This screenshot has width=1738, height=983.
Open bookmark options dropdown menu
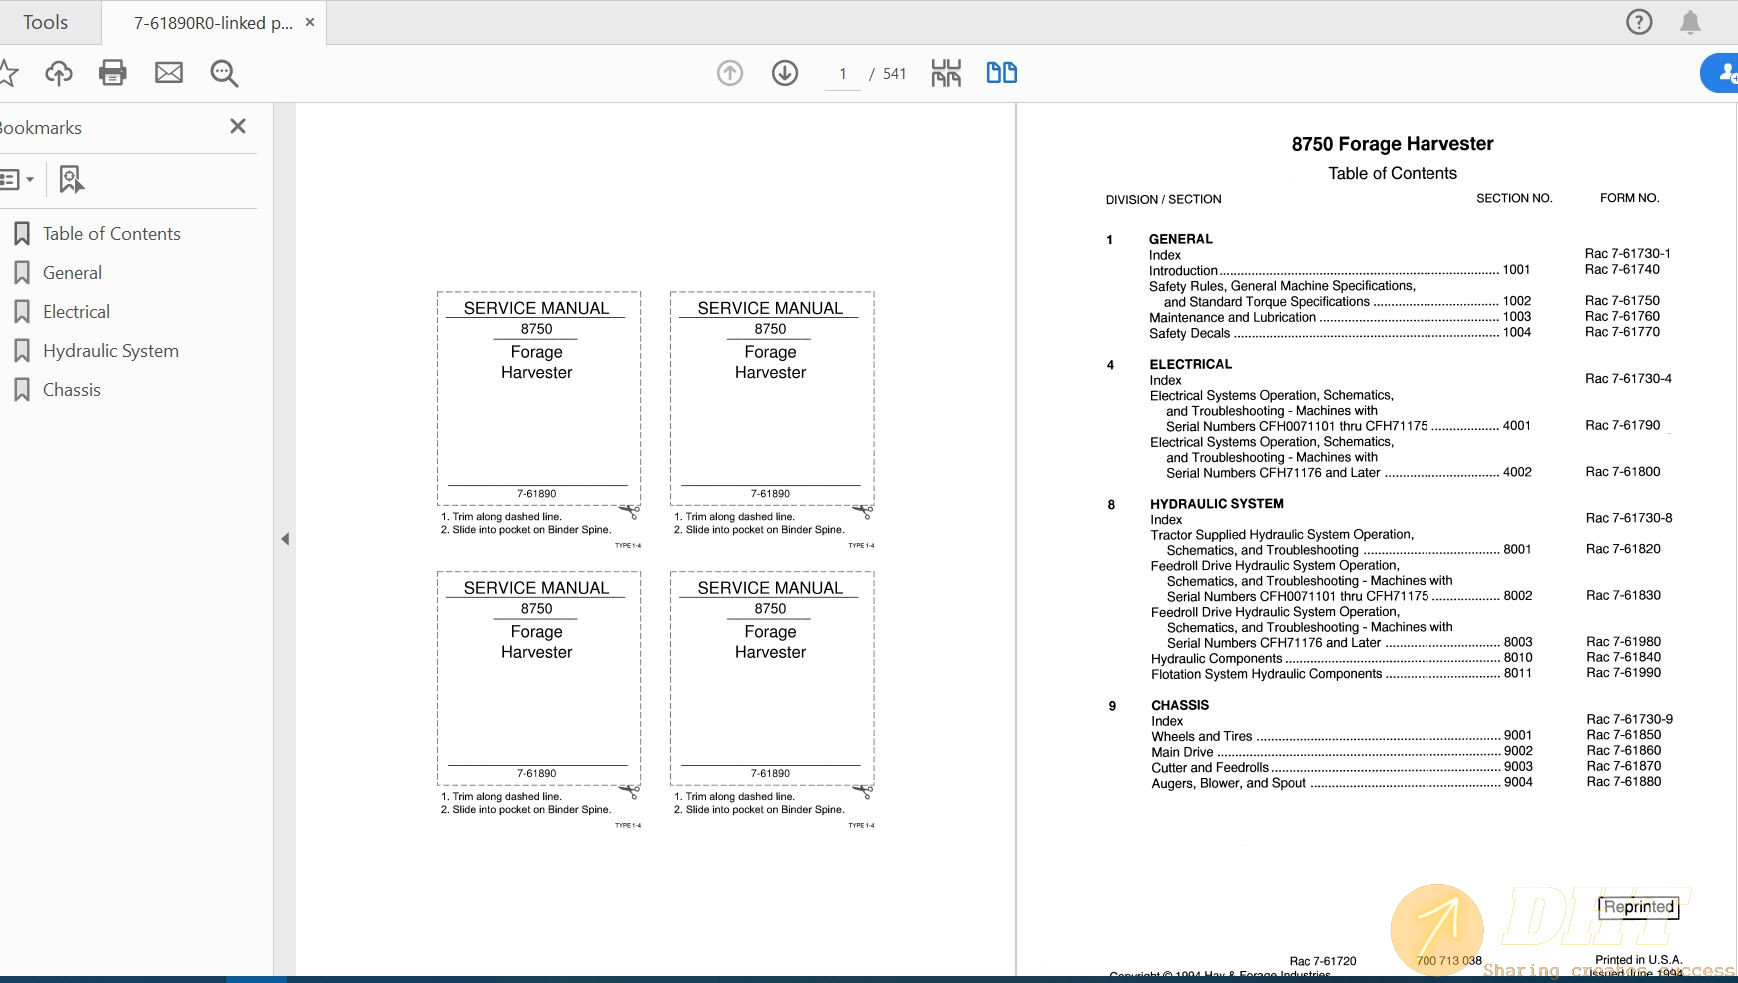(x=17, y=180)
